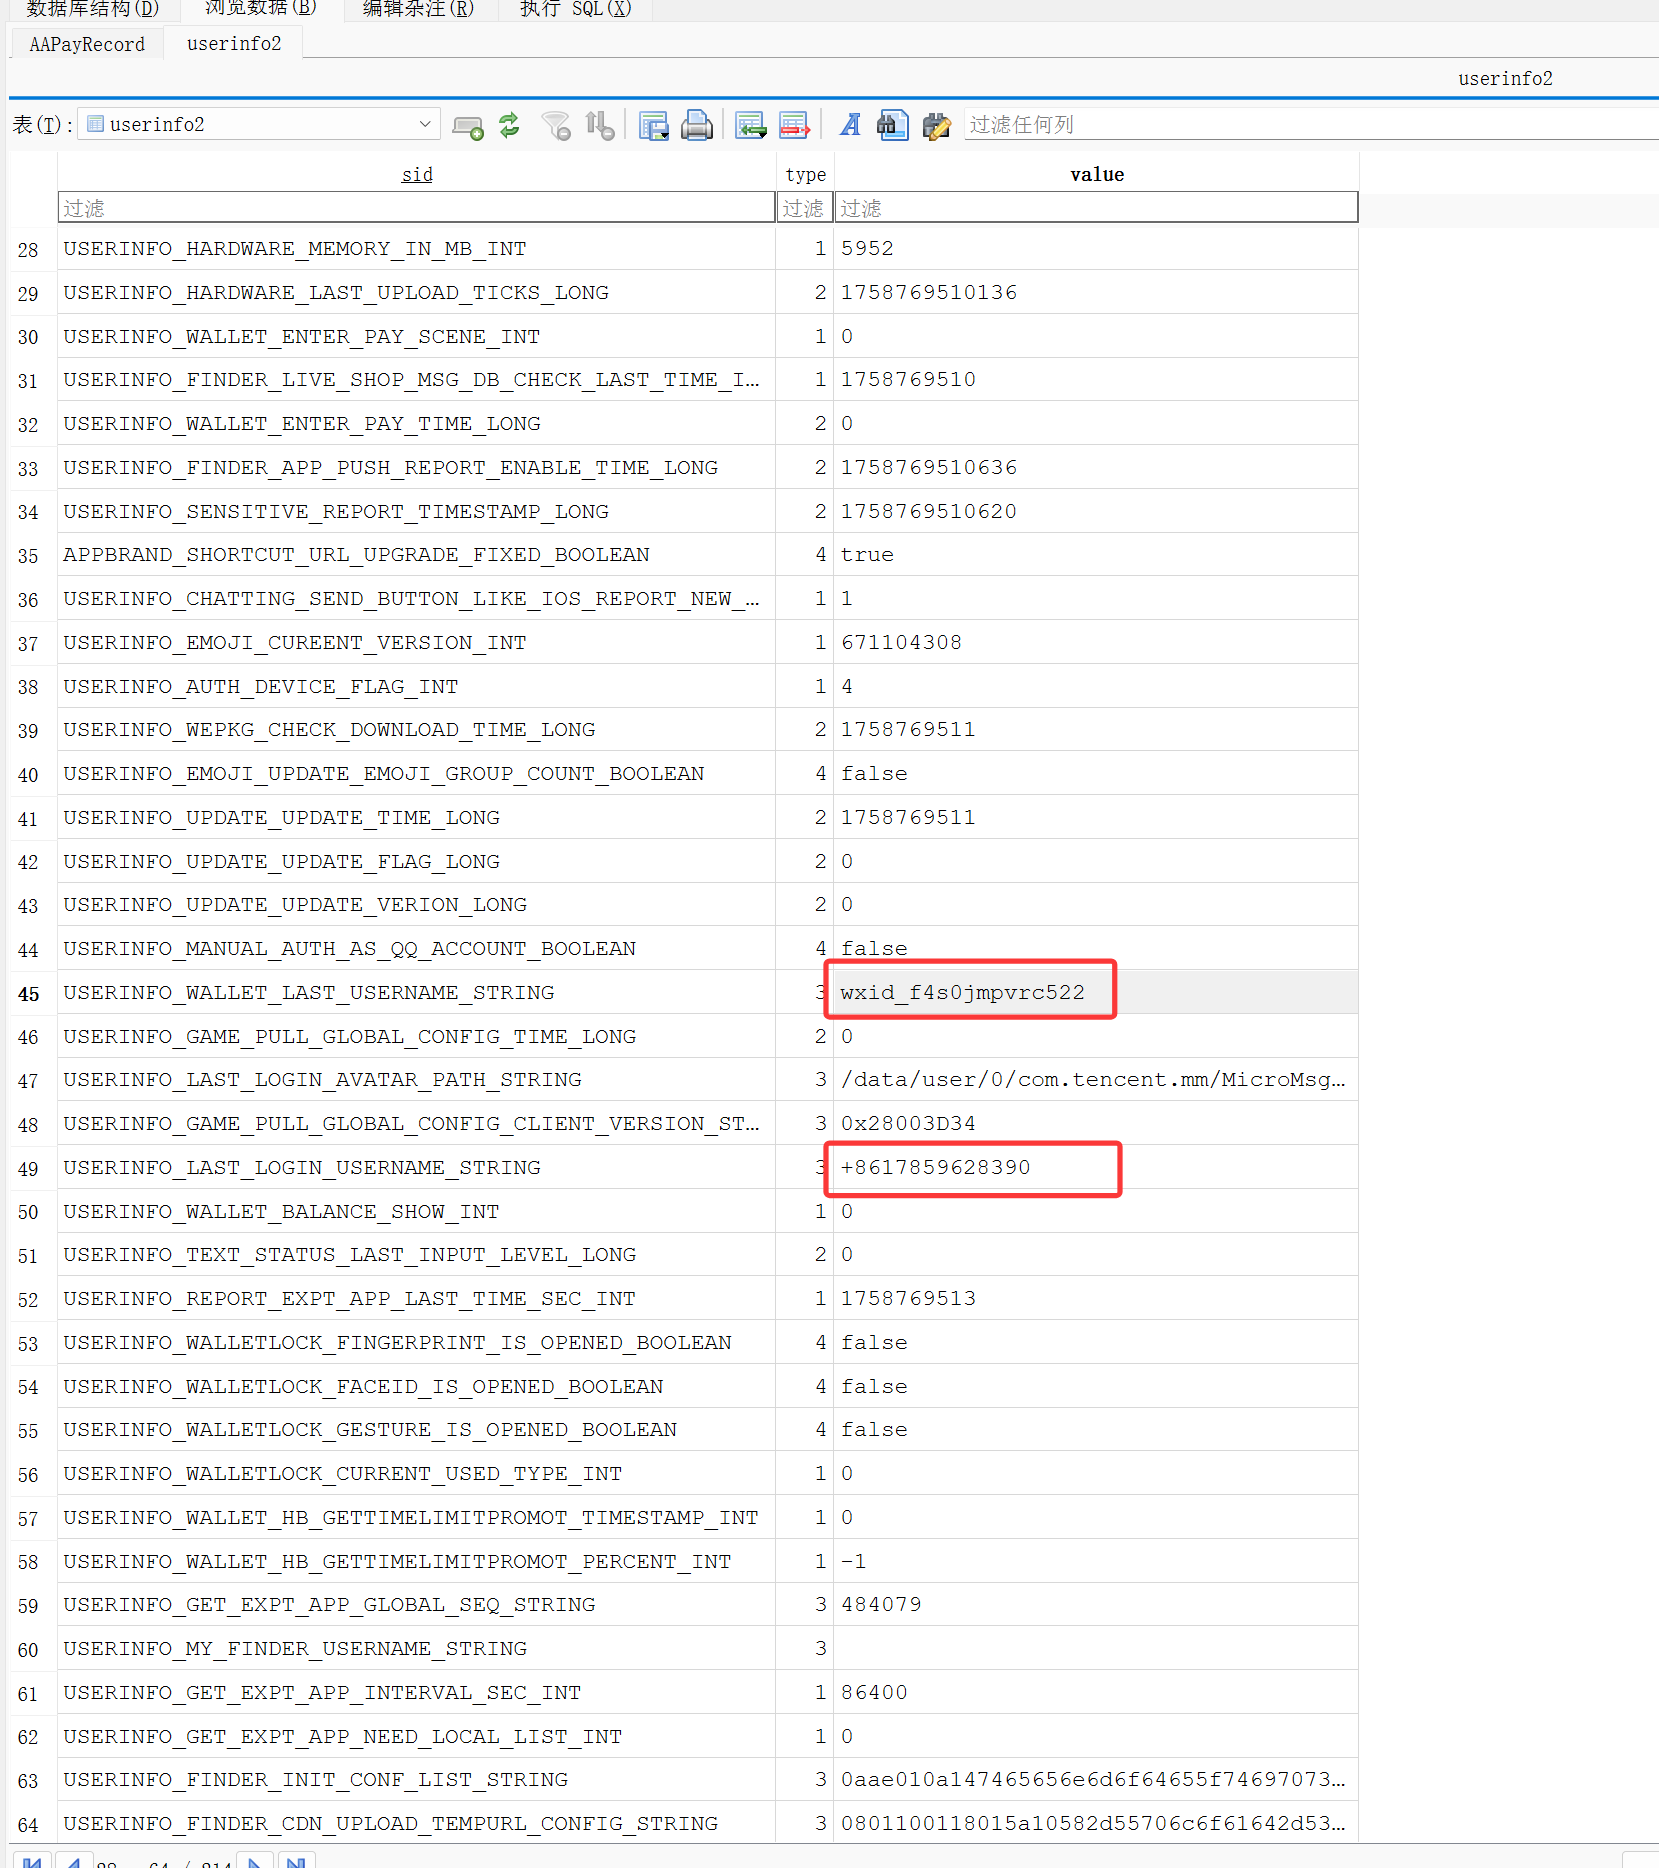
Task: Select the USERINFO_EMOJI_CUREENT_VERSION_INT cell
Action: [x=416, y=642]
